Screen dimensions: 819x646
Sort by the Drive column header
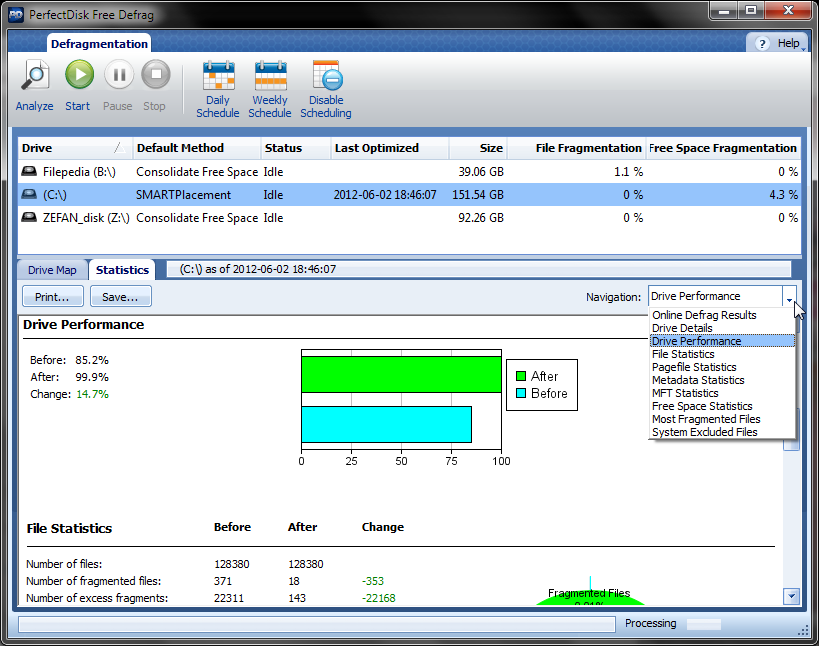click(x=75, y=148)
